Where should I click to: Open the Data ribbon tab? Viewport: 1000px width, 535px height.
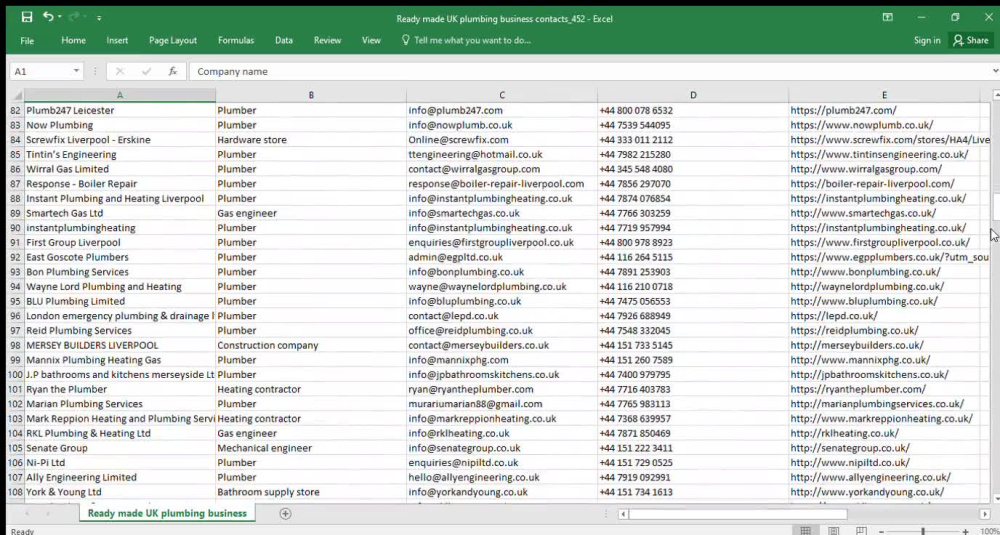click(x=284, y=40)
